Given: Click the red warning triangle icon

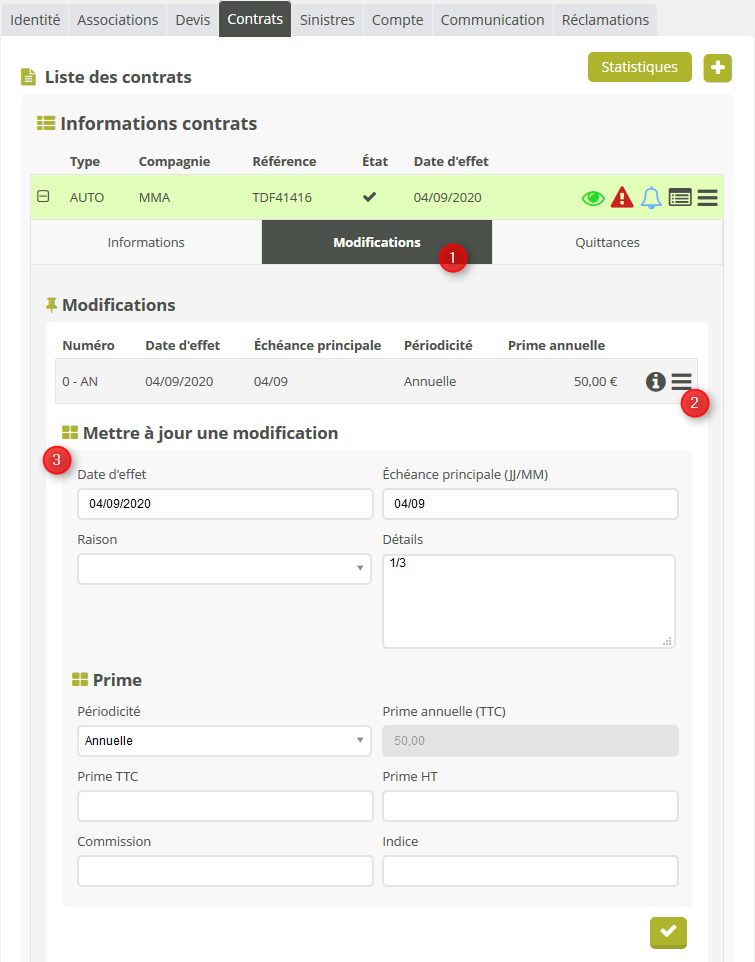Looking at the screenshot, I should 622,198.
